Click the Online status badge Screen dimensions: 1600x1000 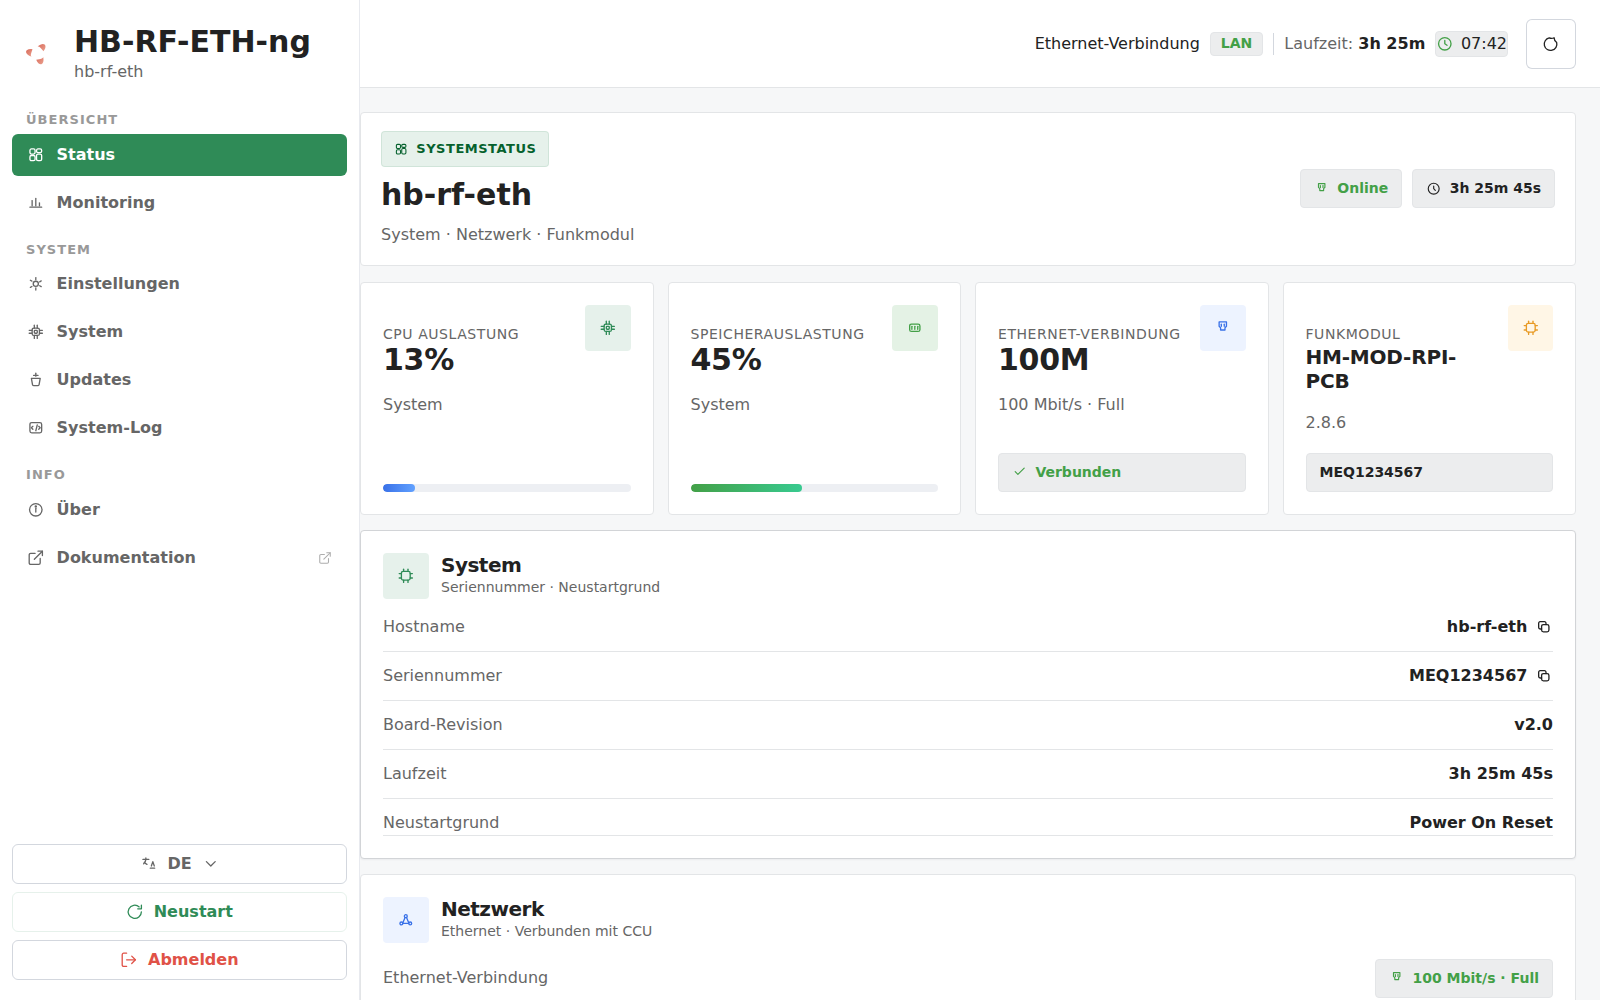1351,188
